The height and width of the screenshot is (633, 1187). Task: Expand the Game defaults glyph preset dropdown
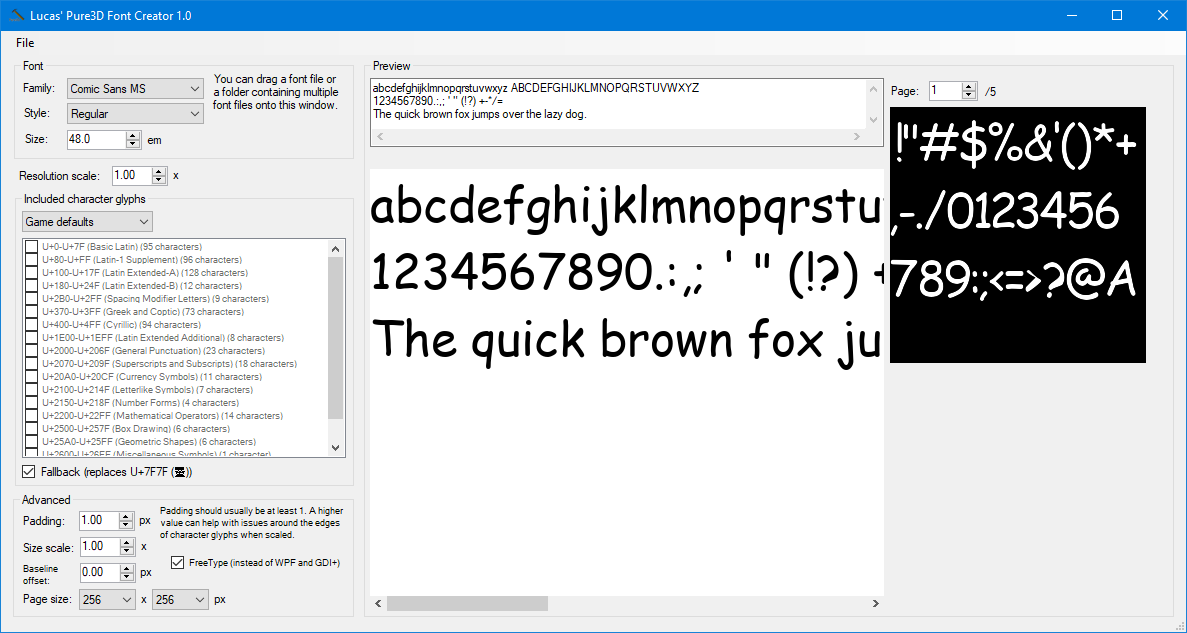(88, 221)
